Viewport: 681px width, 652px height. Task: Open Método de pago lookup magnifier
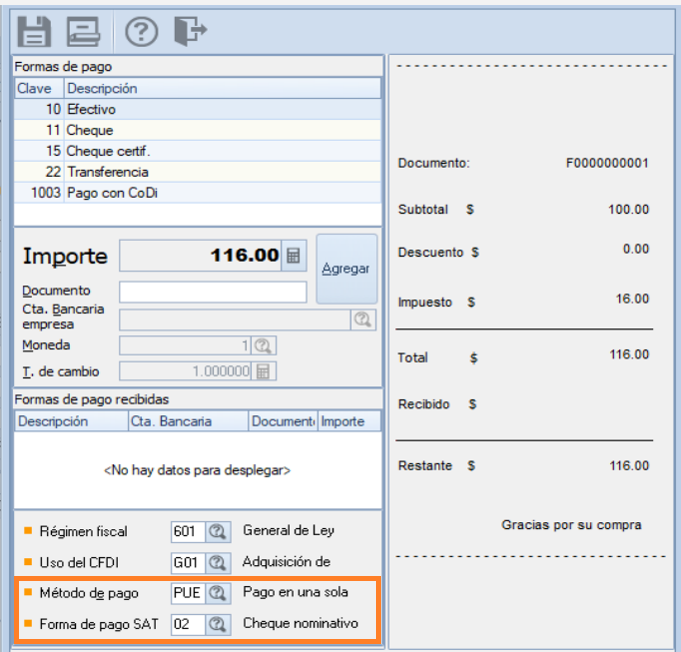[218, 593]
